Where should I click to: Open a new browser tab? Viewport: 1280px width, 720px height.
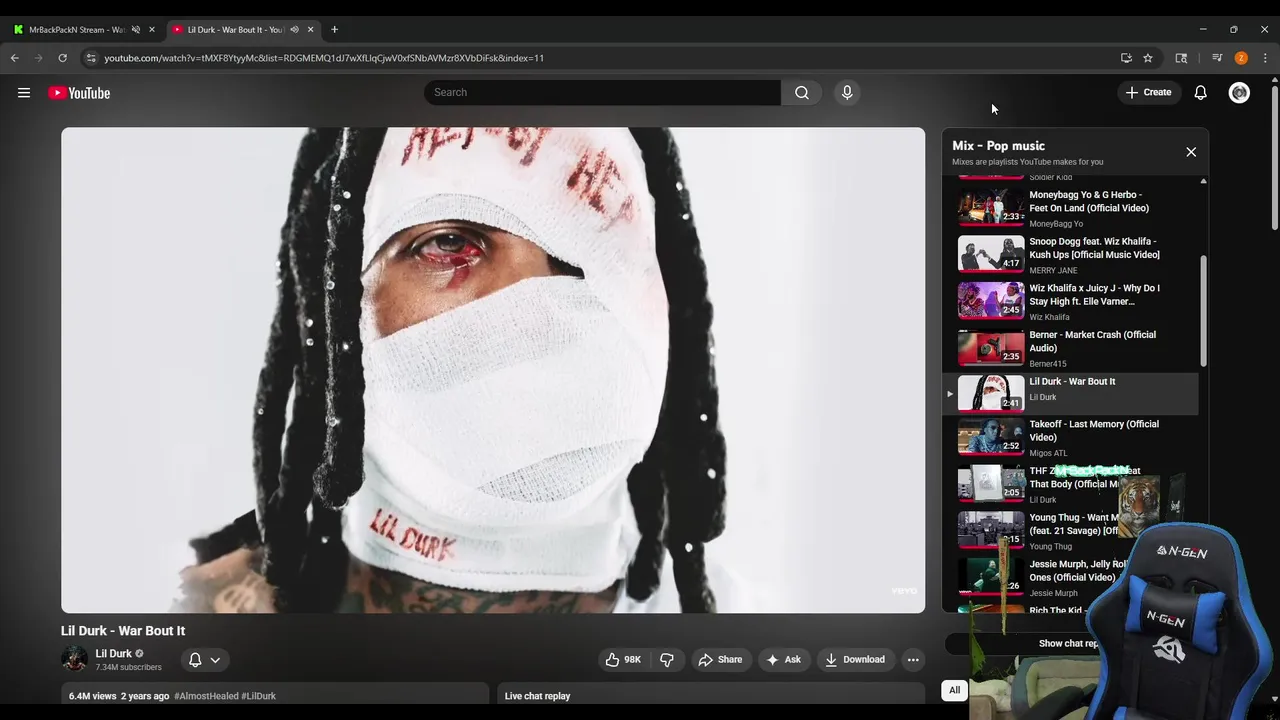334,29
